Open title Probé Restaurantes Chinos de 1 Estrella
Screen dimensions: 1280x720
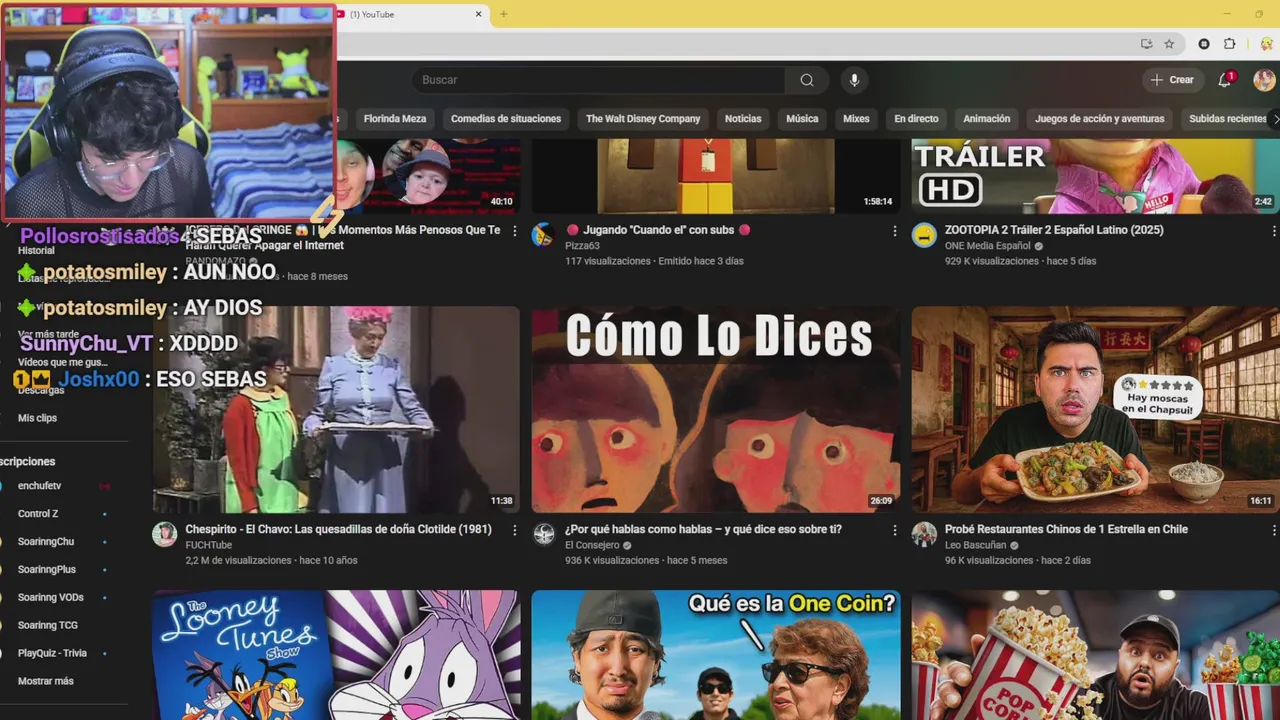(x=1066, y=529)
